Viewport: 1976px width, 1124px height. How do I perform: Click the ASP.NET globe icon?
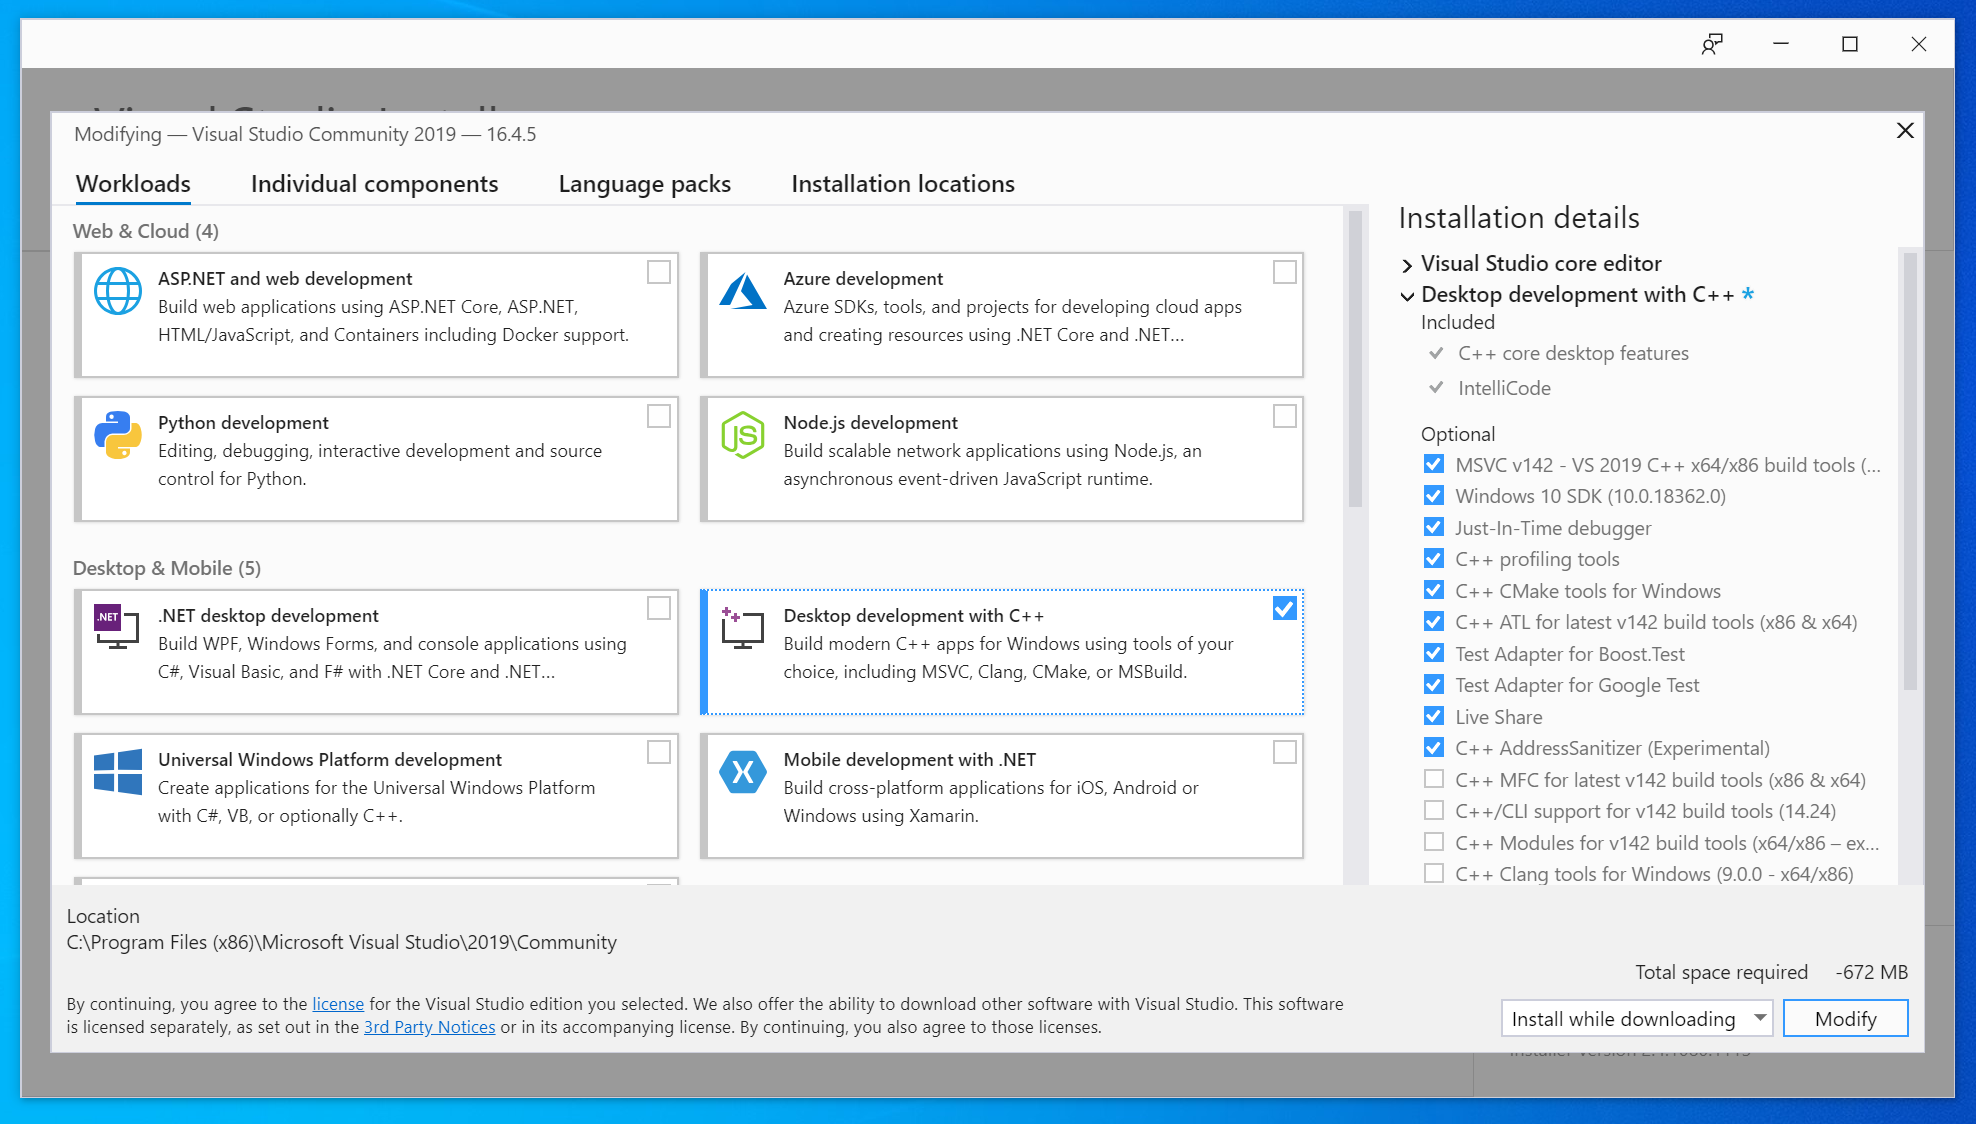tap(118, 292)
